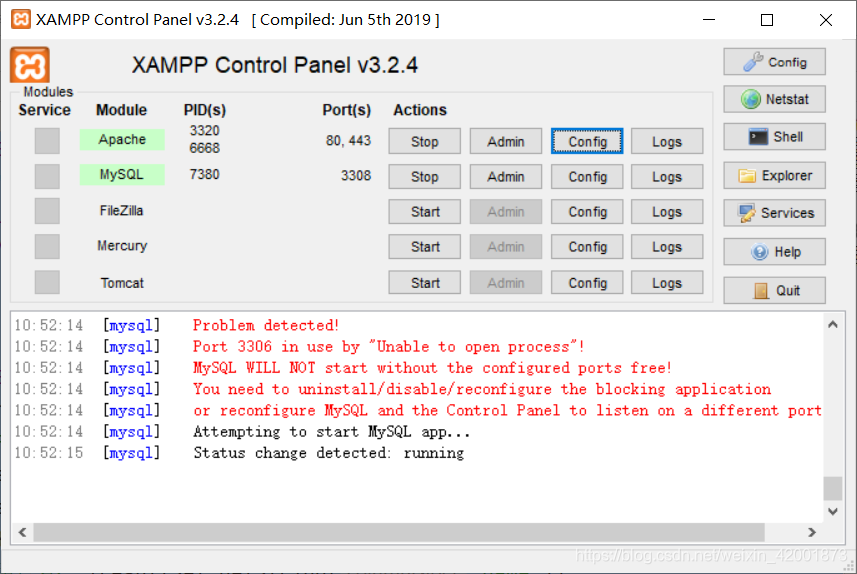Click the FileZilla module name
This screenshot has height=574, width=857.
click(121, 210)
